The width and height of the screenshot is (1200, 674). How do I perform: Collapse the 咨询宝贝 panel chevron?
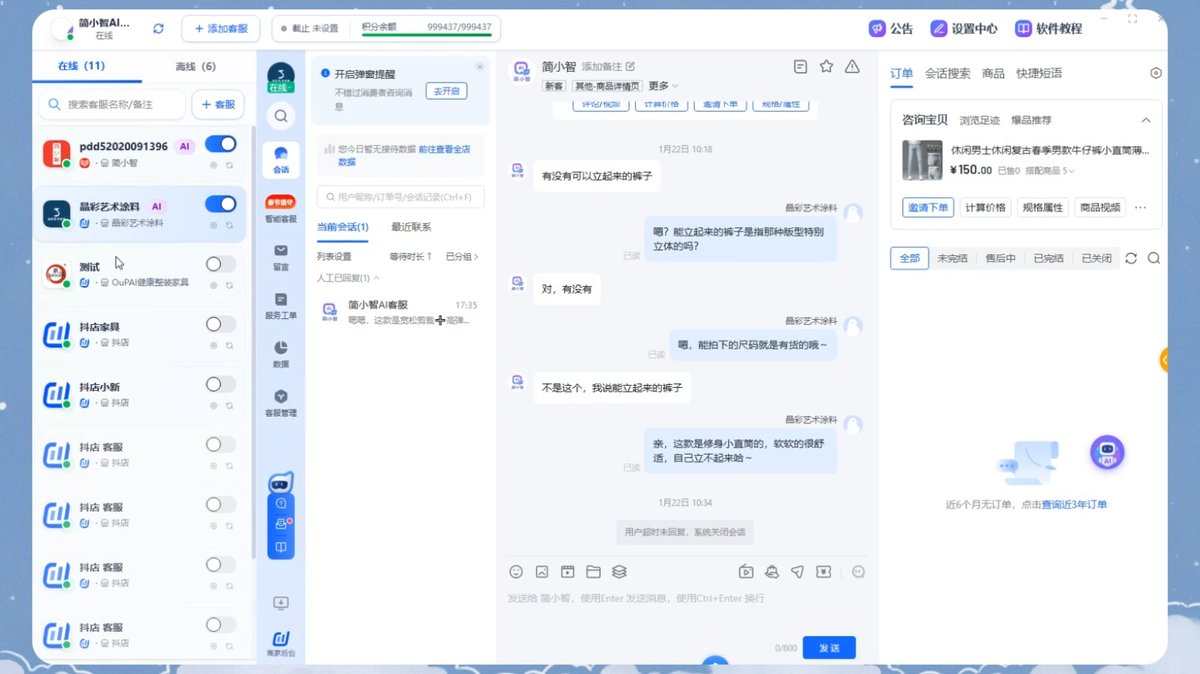[1146, 120]
